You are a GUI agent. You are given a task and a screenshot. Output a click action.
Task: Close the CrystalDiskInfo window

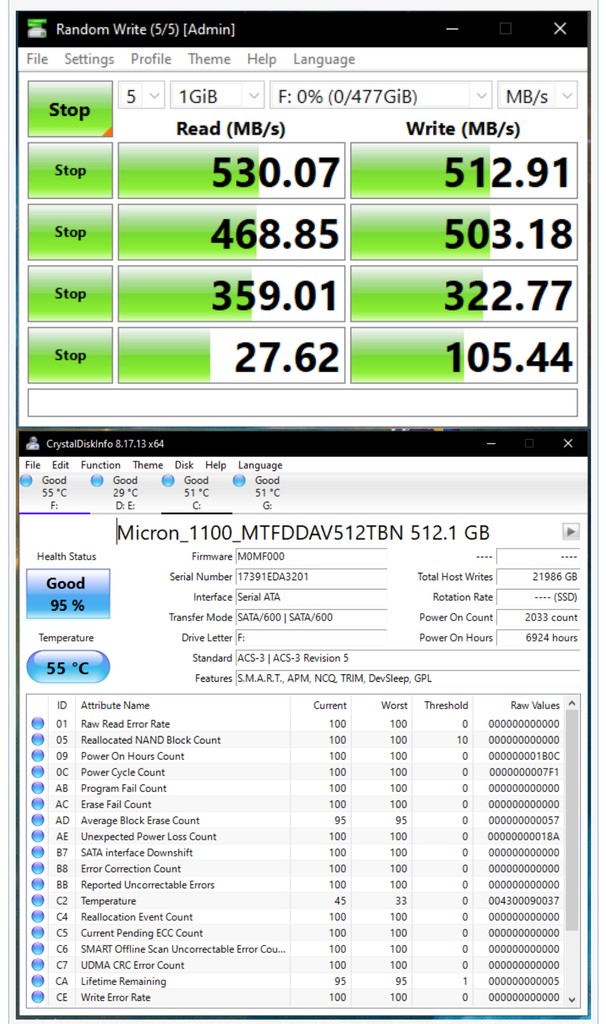coord(567,443)
